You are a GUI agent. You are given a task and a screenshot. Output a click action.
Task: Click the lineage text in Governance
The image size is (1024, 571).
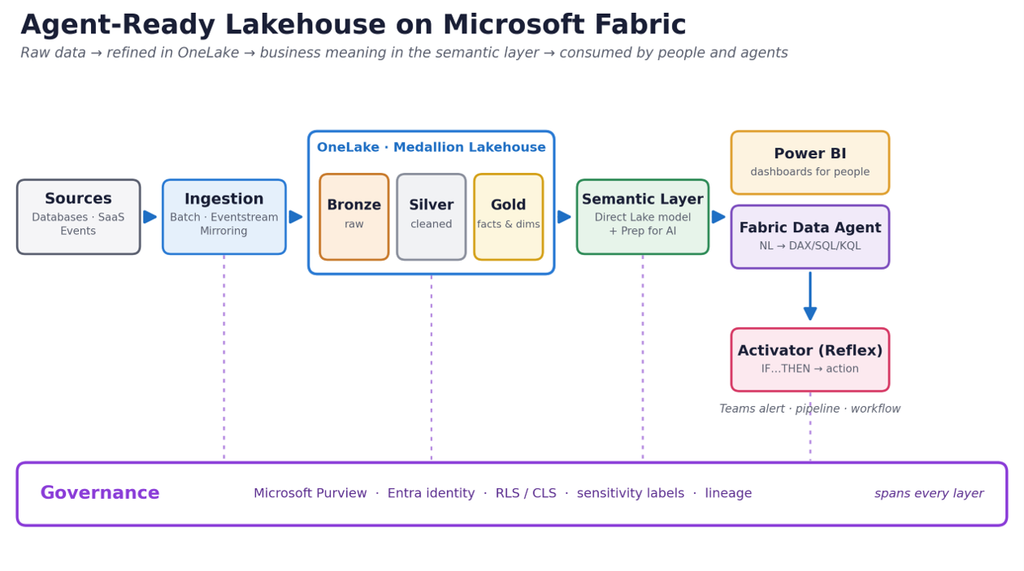(x=728, y=493)
